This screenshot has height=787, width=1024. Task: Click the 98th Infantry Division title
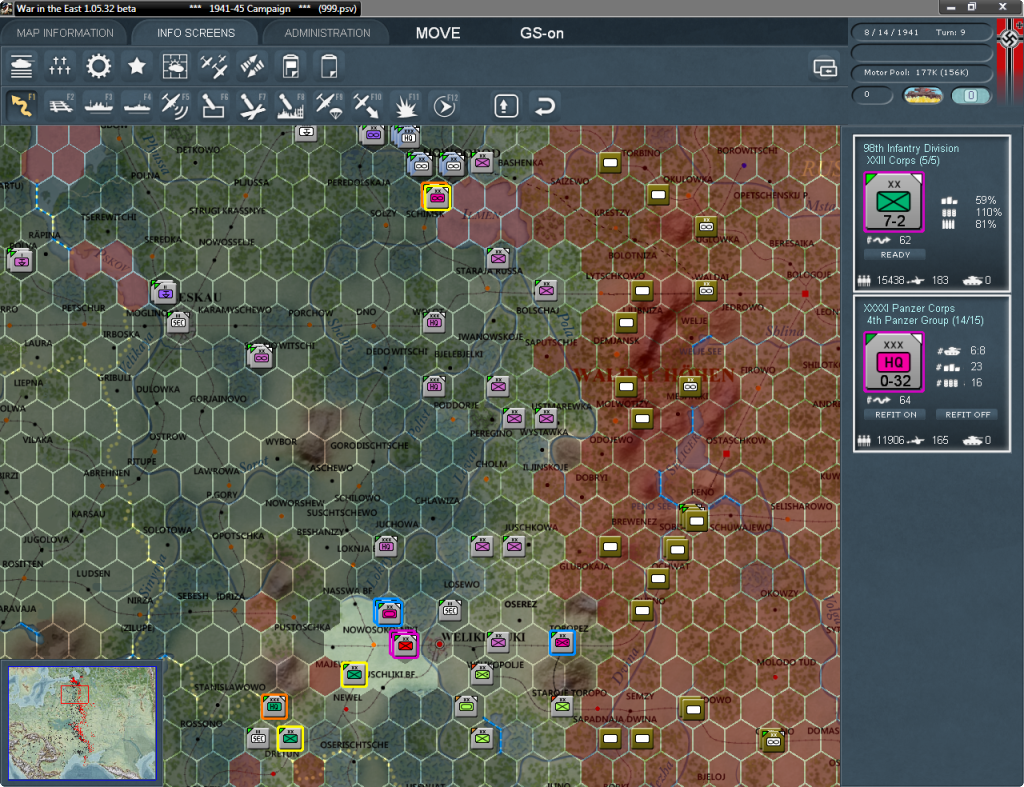911,148
